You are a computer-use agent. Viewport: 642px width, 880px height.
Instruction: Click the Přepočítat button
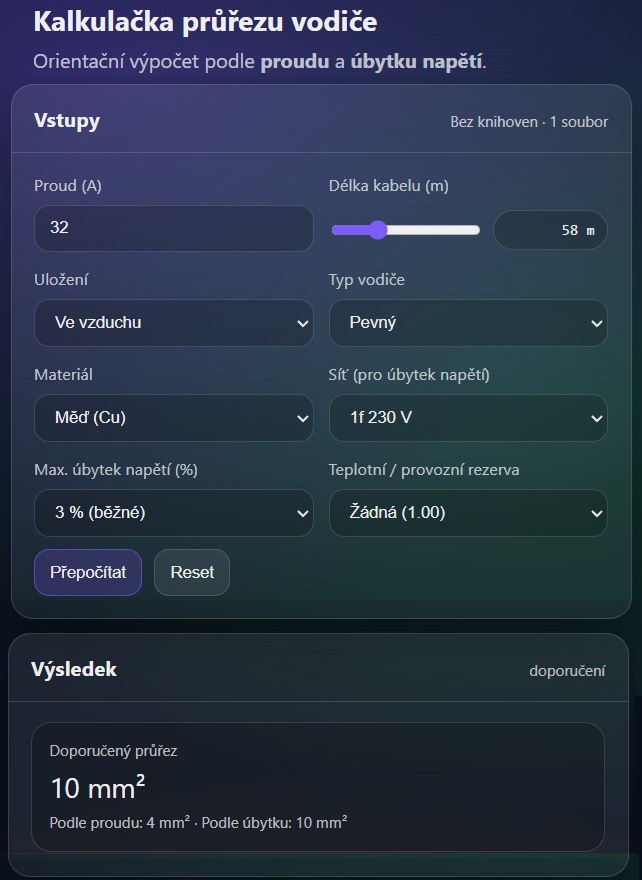pyautogui.click(x=87, y=572)
